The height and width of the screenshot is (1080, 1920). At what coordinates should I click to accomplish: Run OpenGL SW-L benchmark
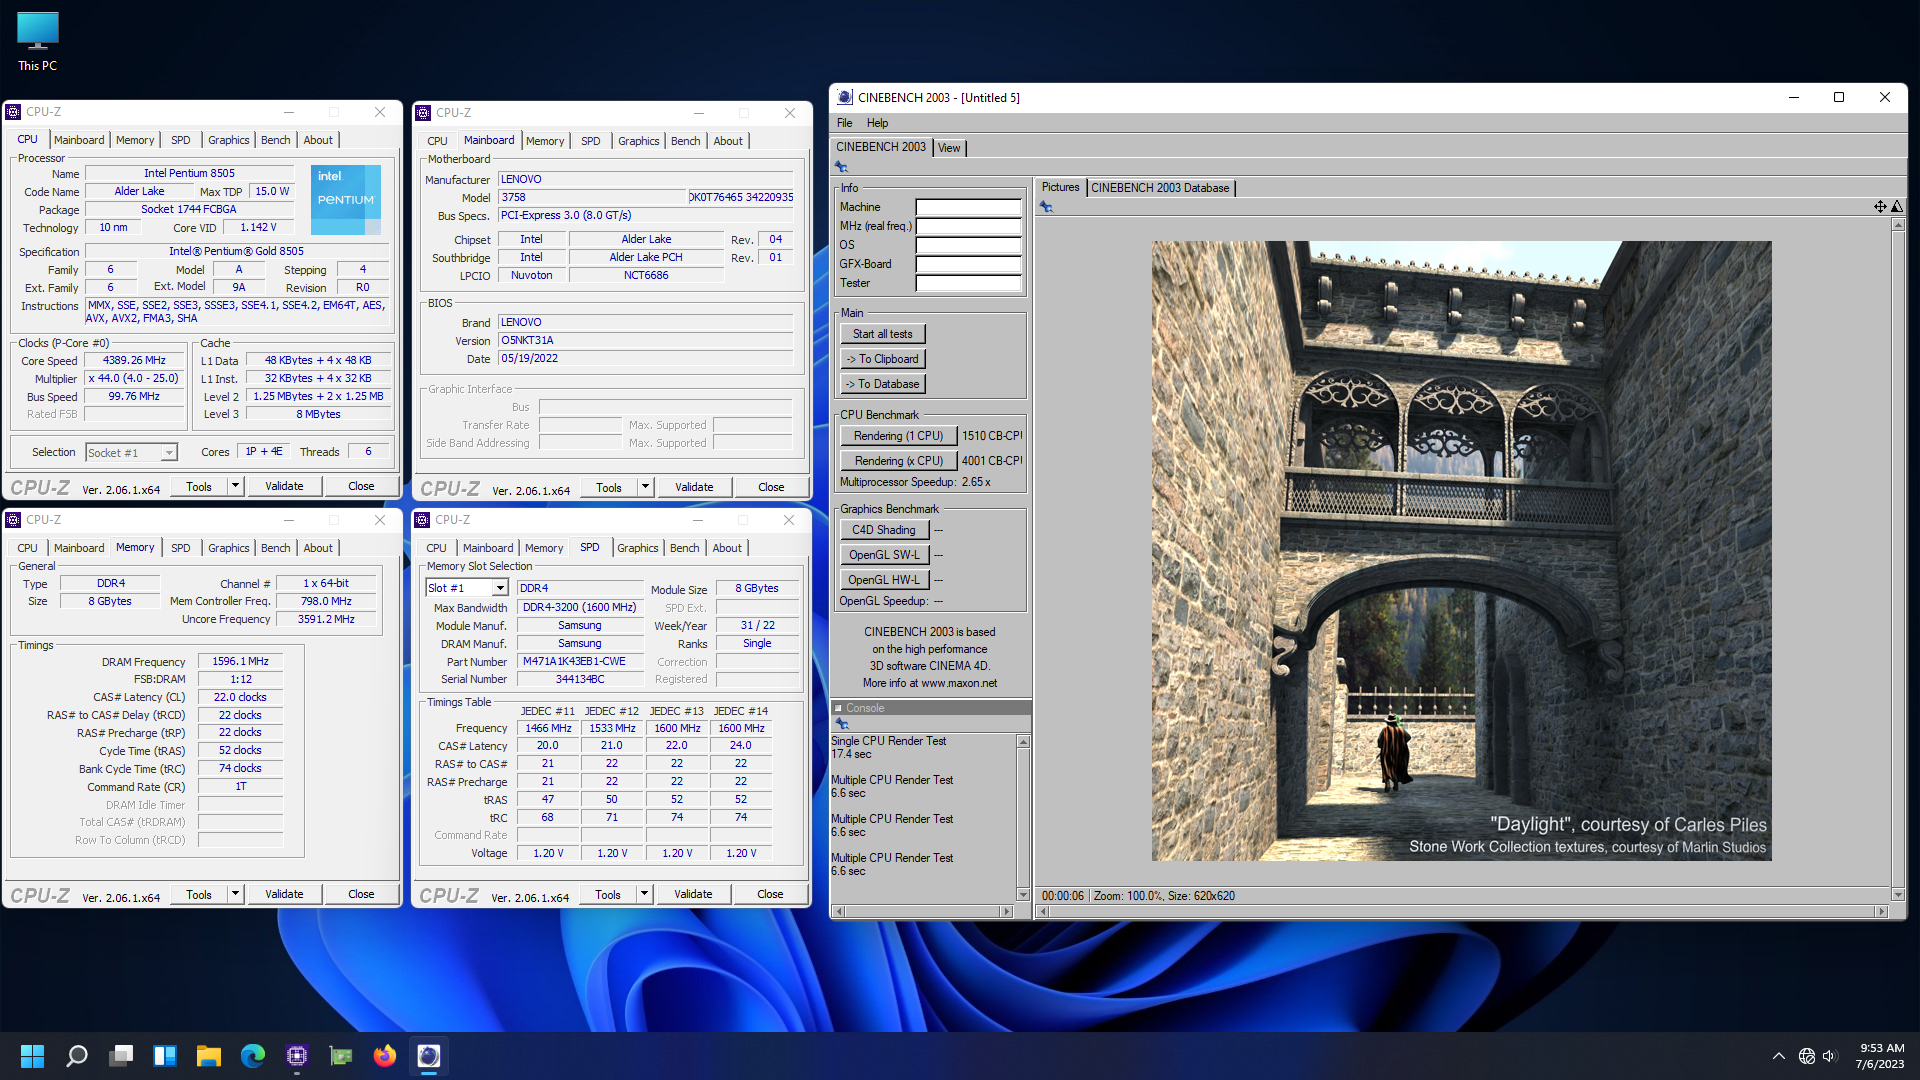(x=884, y=555)
